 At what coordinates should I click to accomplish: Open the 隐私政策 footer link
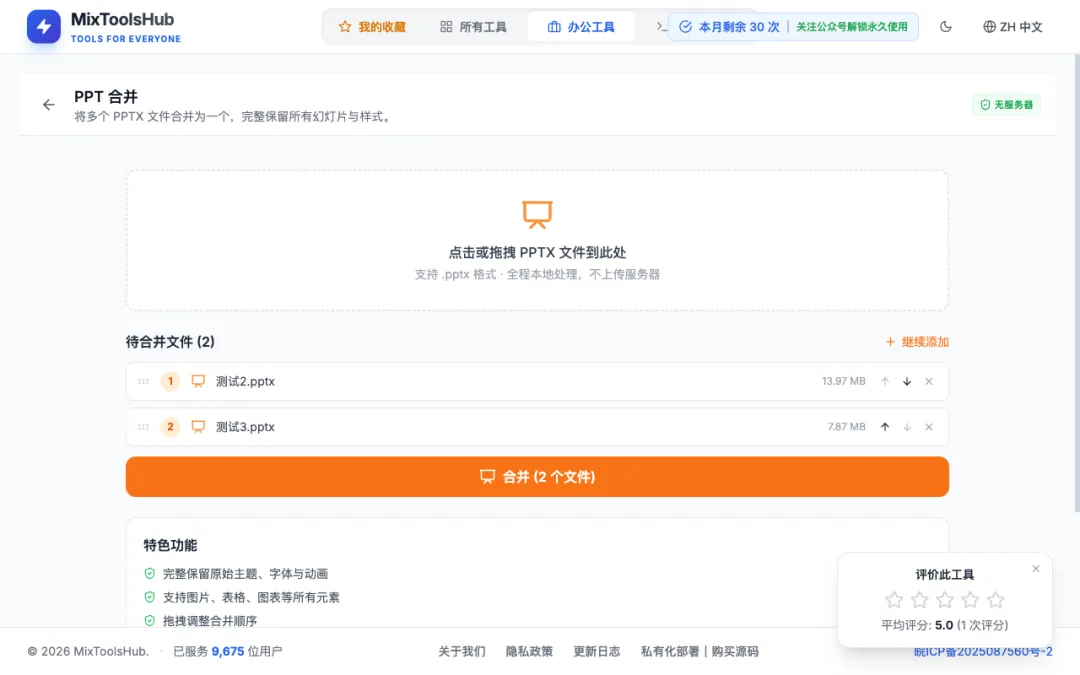pyautogui.click(x=529, y=652)
